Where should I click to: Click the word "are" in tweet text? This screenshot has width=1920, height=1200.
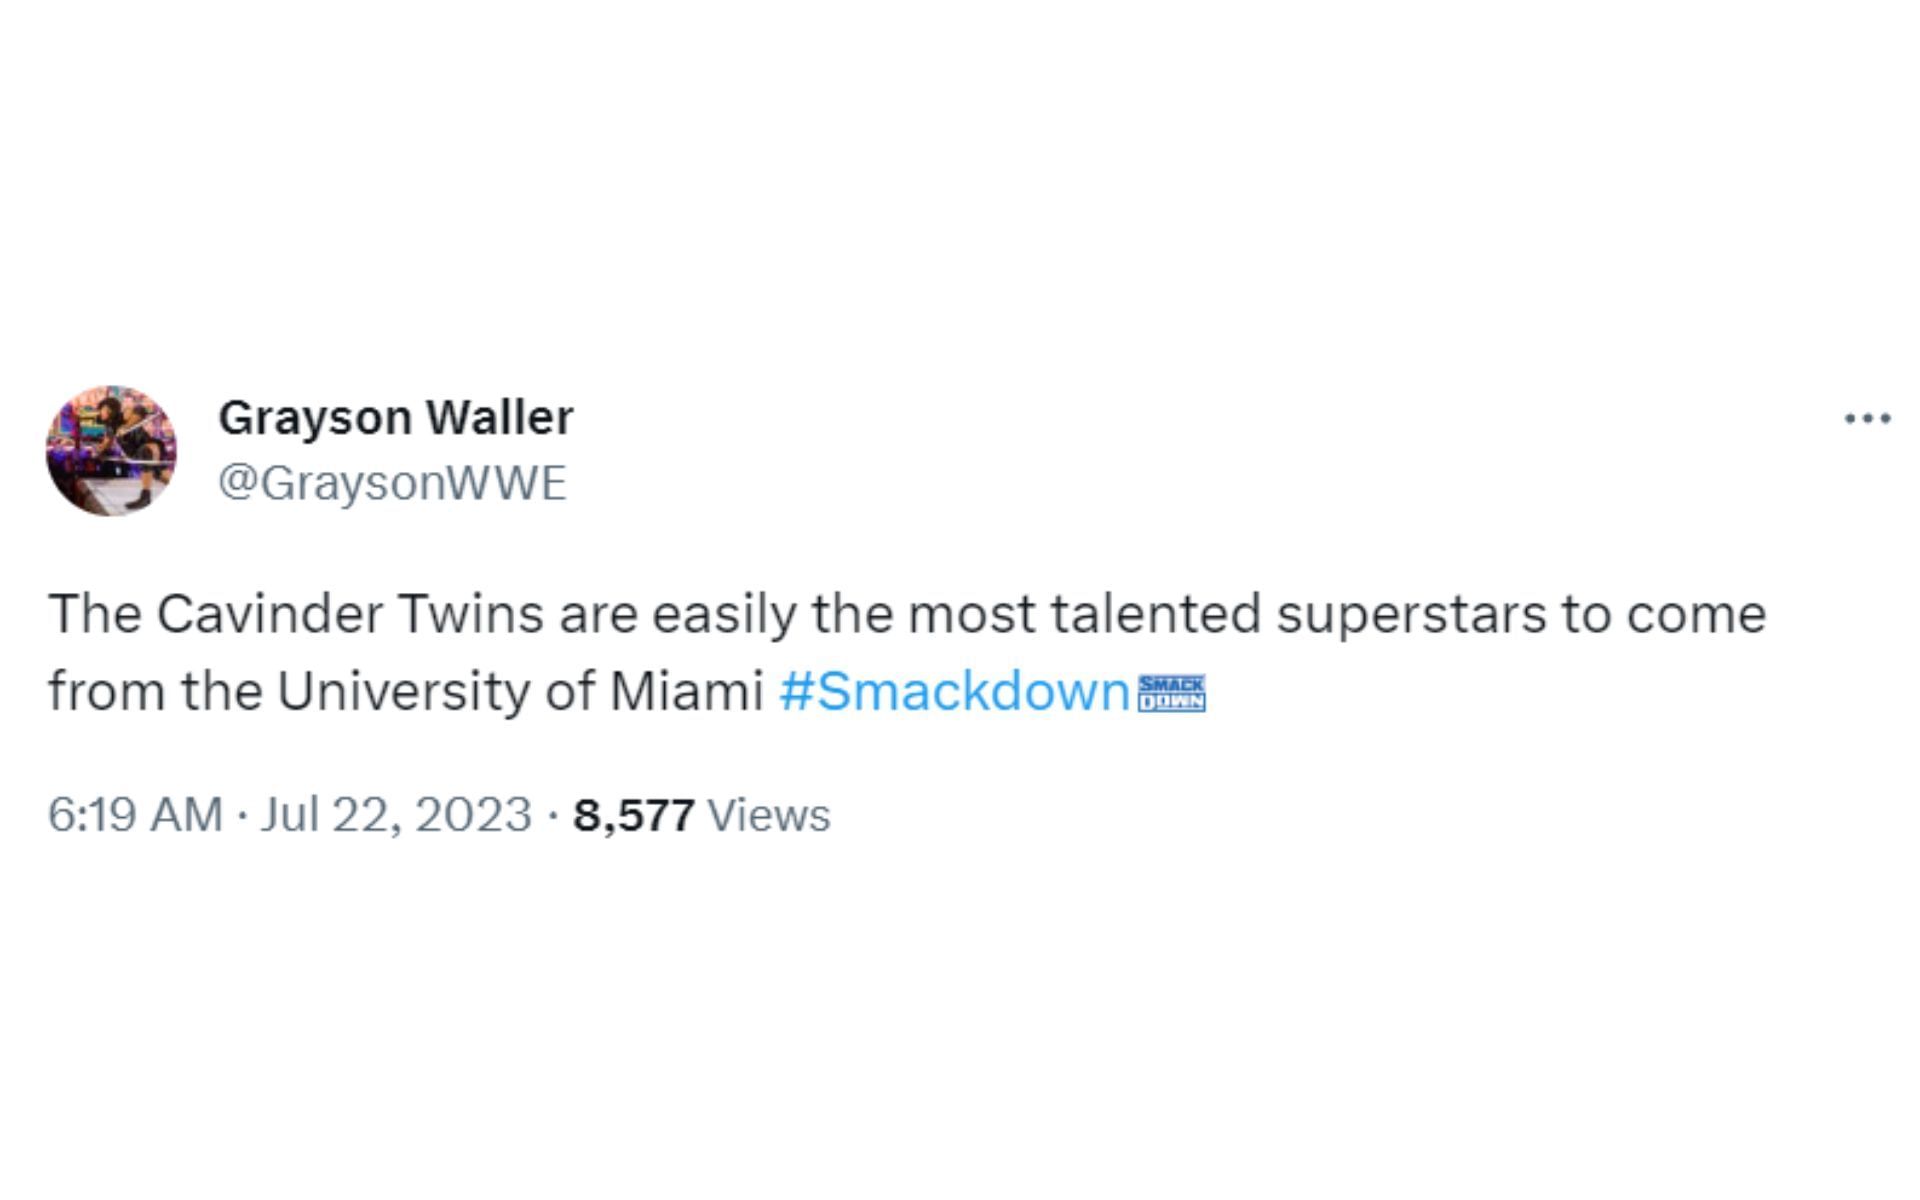598,614
